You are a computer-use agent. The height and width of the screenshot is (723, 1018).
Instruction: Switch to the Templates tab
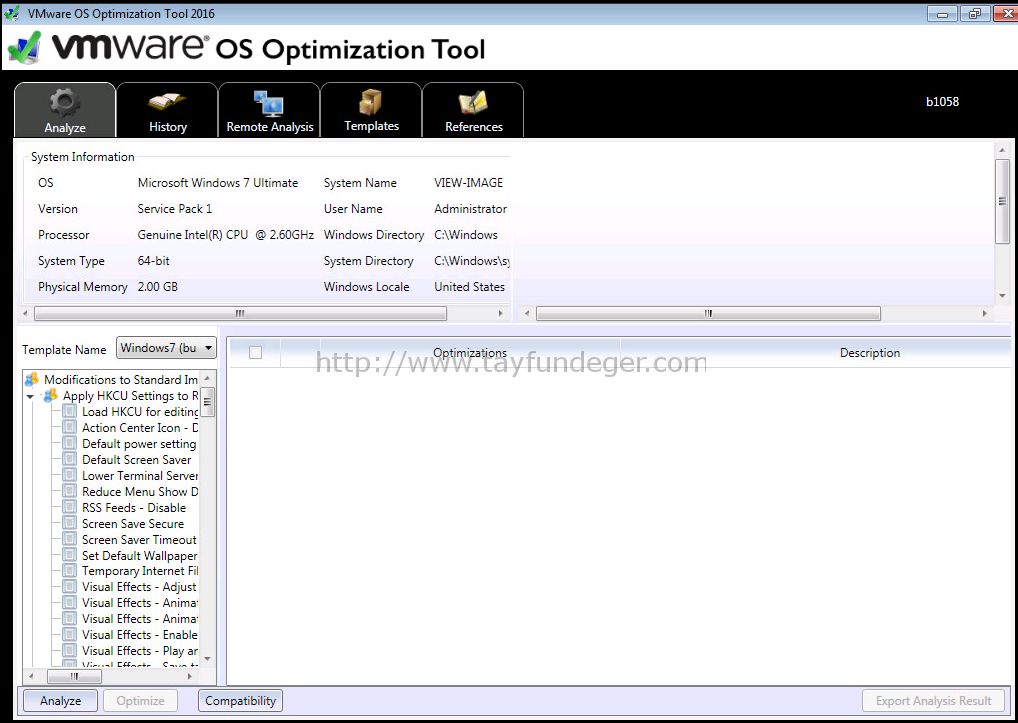point(371,110)
